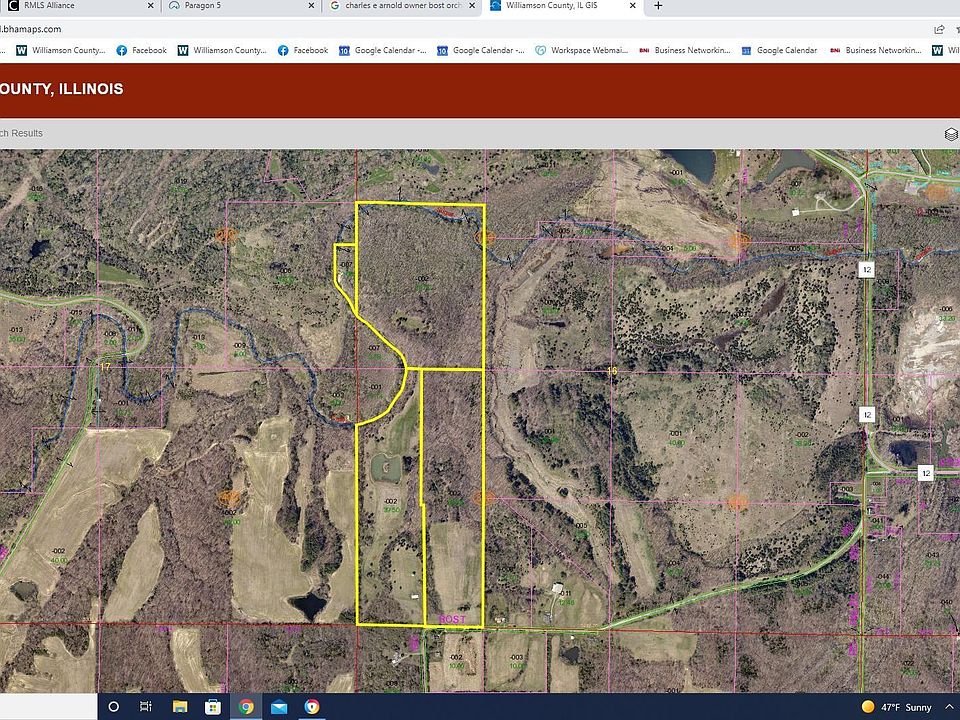
Task: Open the first Facebook bookmark
Action: coord(142,50)
